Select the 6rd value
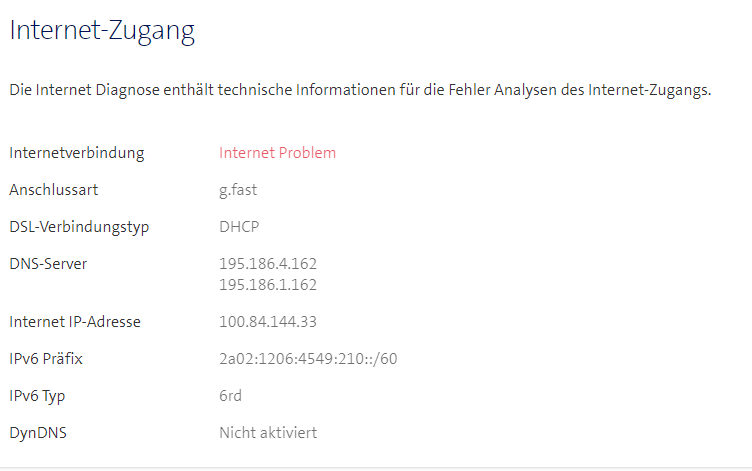 tap(230, 396)
